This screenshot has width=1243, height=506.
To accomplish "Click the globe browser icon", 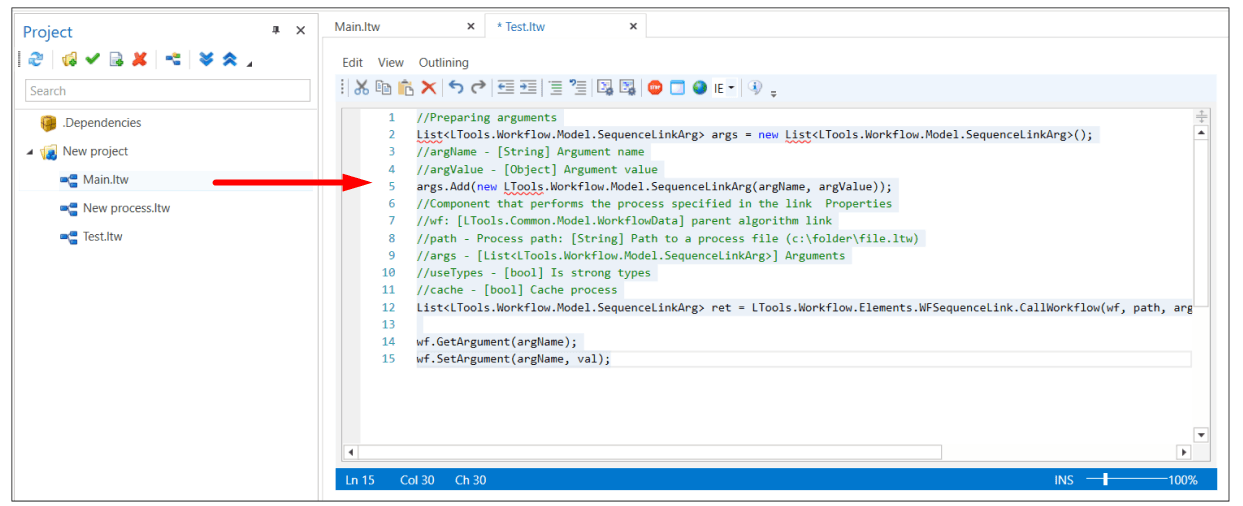I will pos(699,88).
